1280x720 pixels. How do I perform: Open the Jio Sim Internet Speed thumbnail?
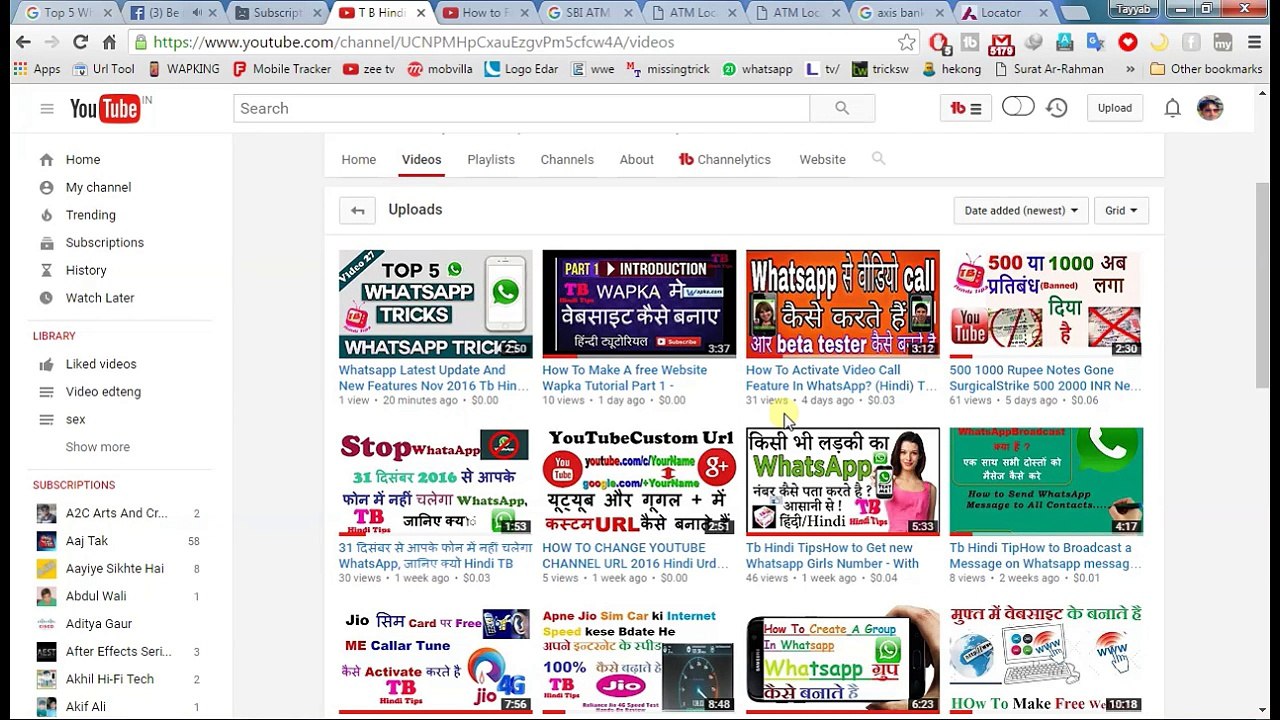click(x=639, y=660)
